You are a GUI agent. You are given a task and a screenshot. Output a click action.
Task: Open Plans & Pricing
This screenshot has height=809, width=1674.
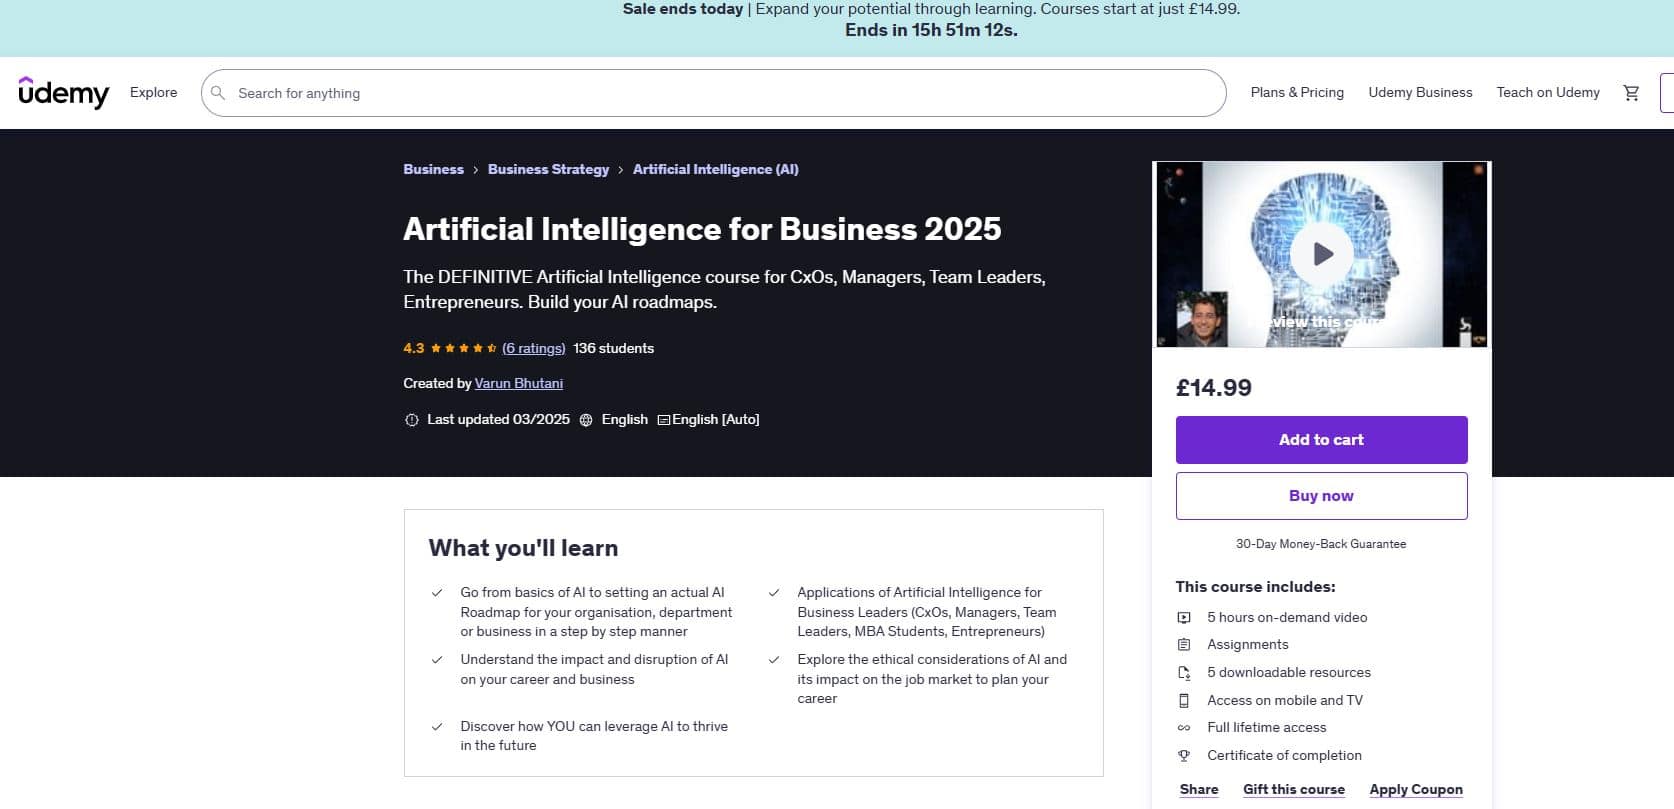tap(1297, 93)
